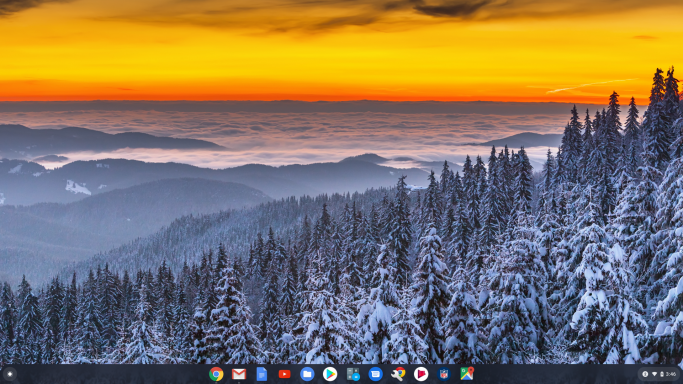Launch the Google Play Store
The height and width of the screenshot is (384, 683).
tap(330, 374)
